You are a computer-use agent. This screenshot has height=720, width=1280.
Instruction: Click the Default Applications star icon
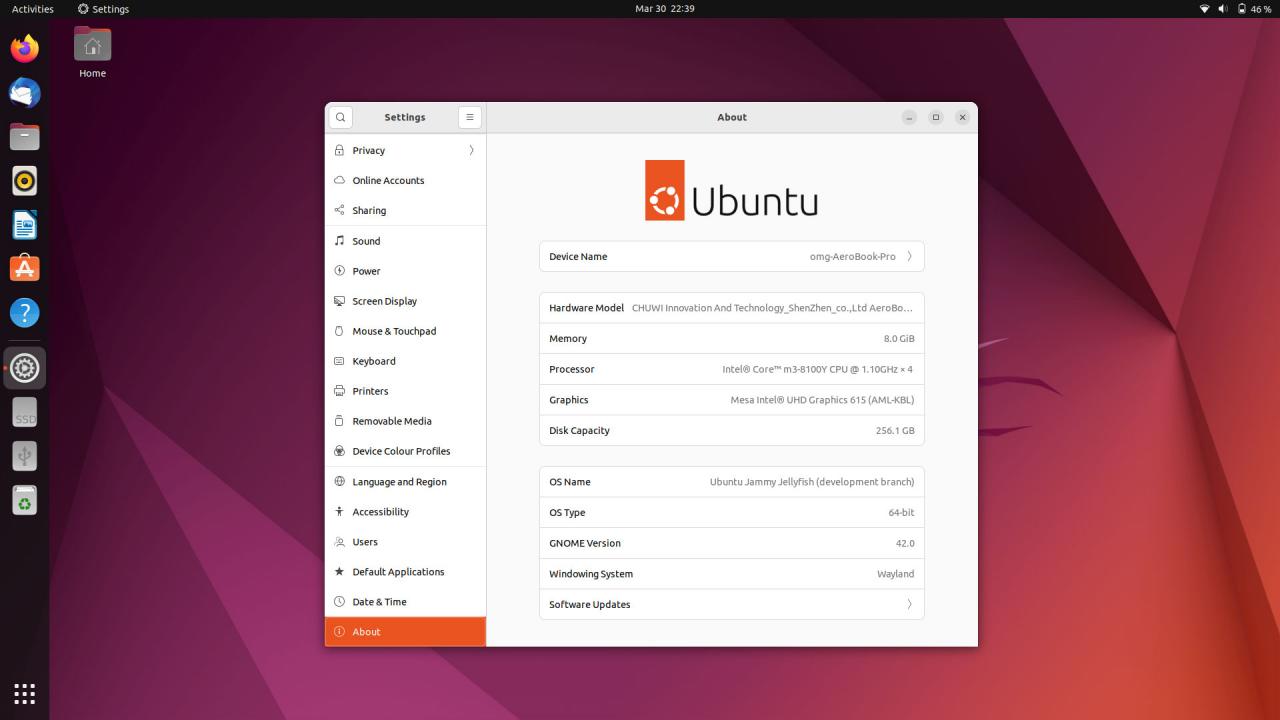[x=339, y=571]
